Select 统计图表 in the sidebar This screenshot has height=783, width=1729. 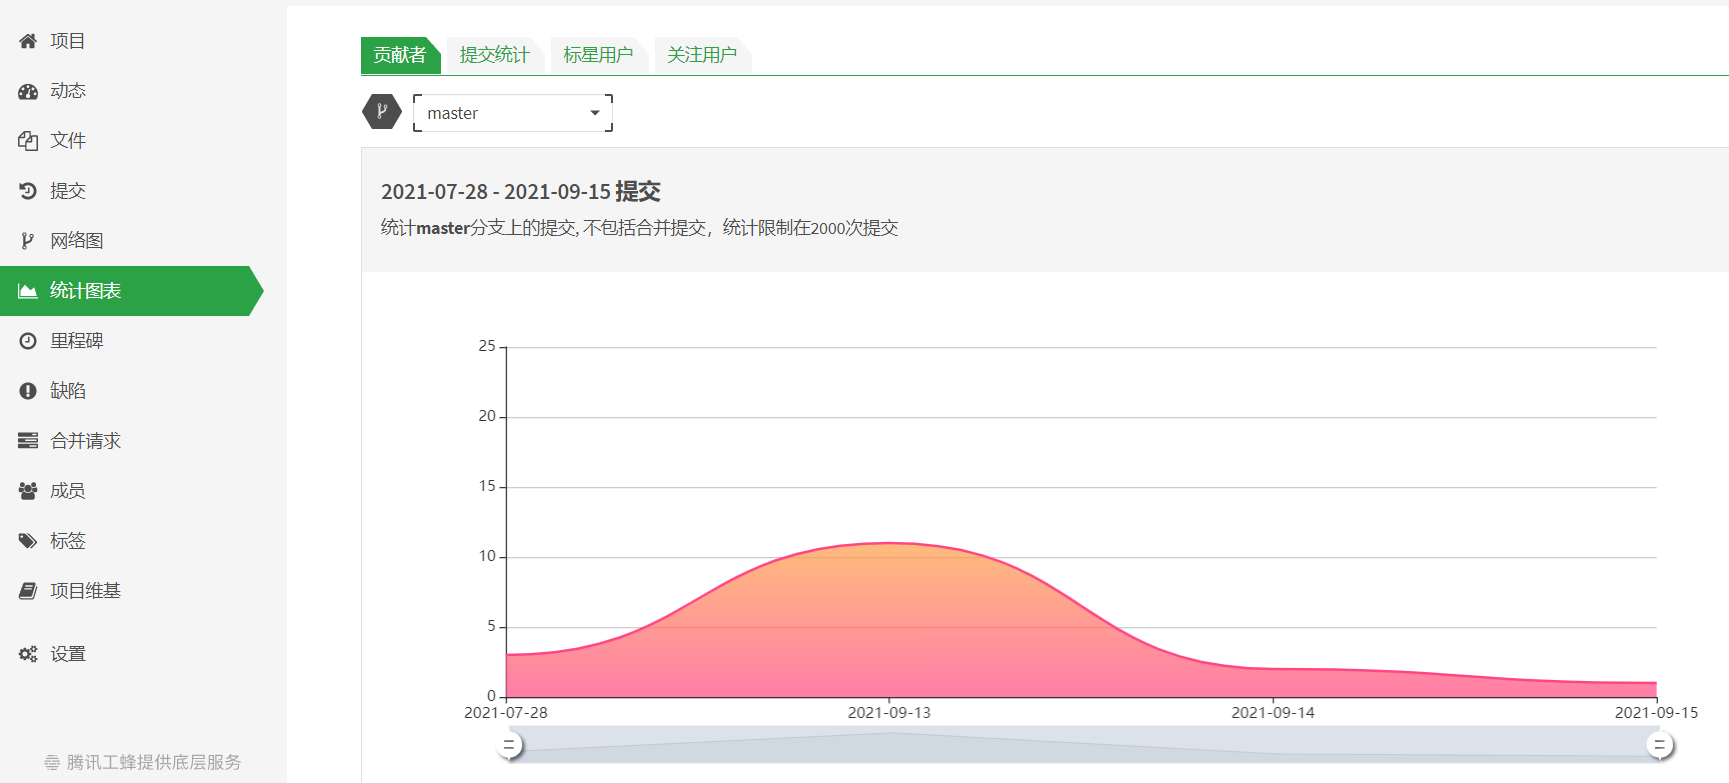coord(132,291)
